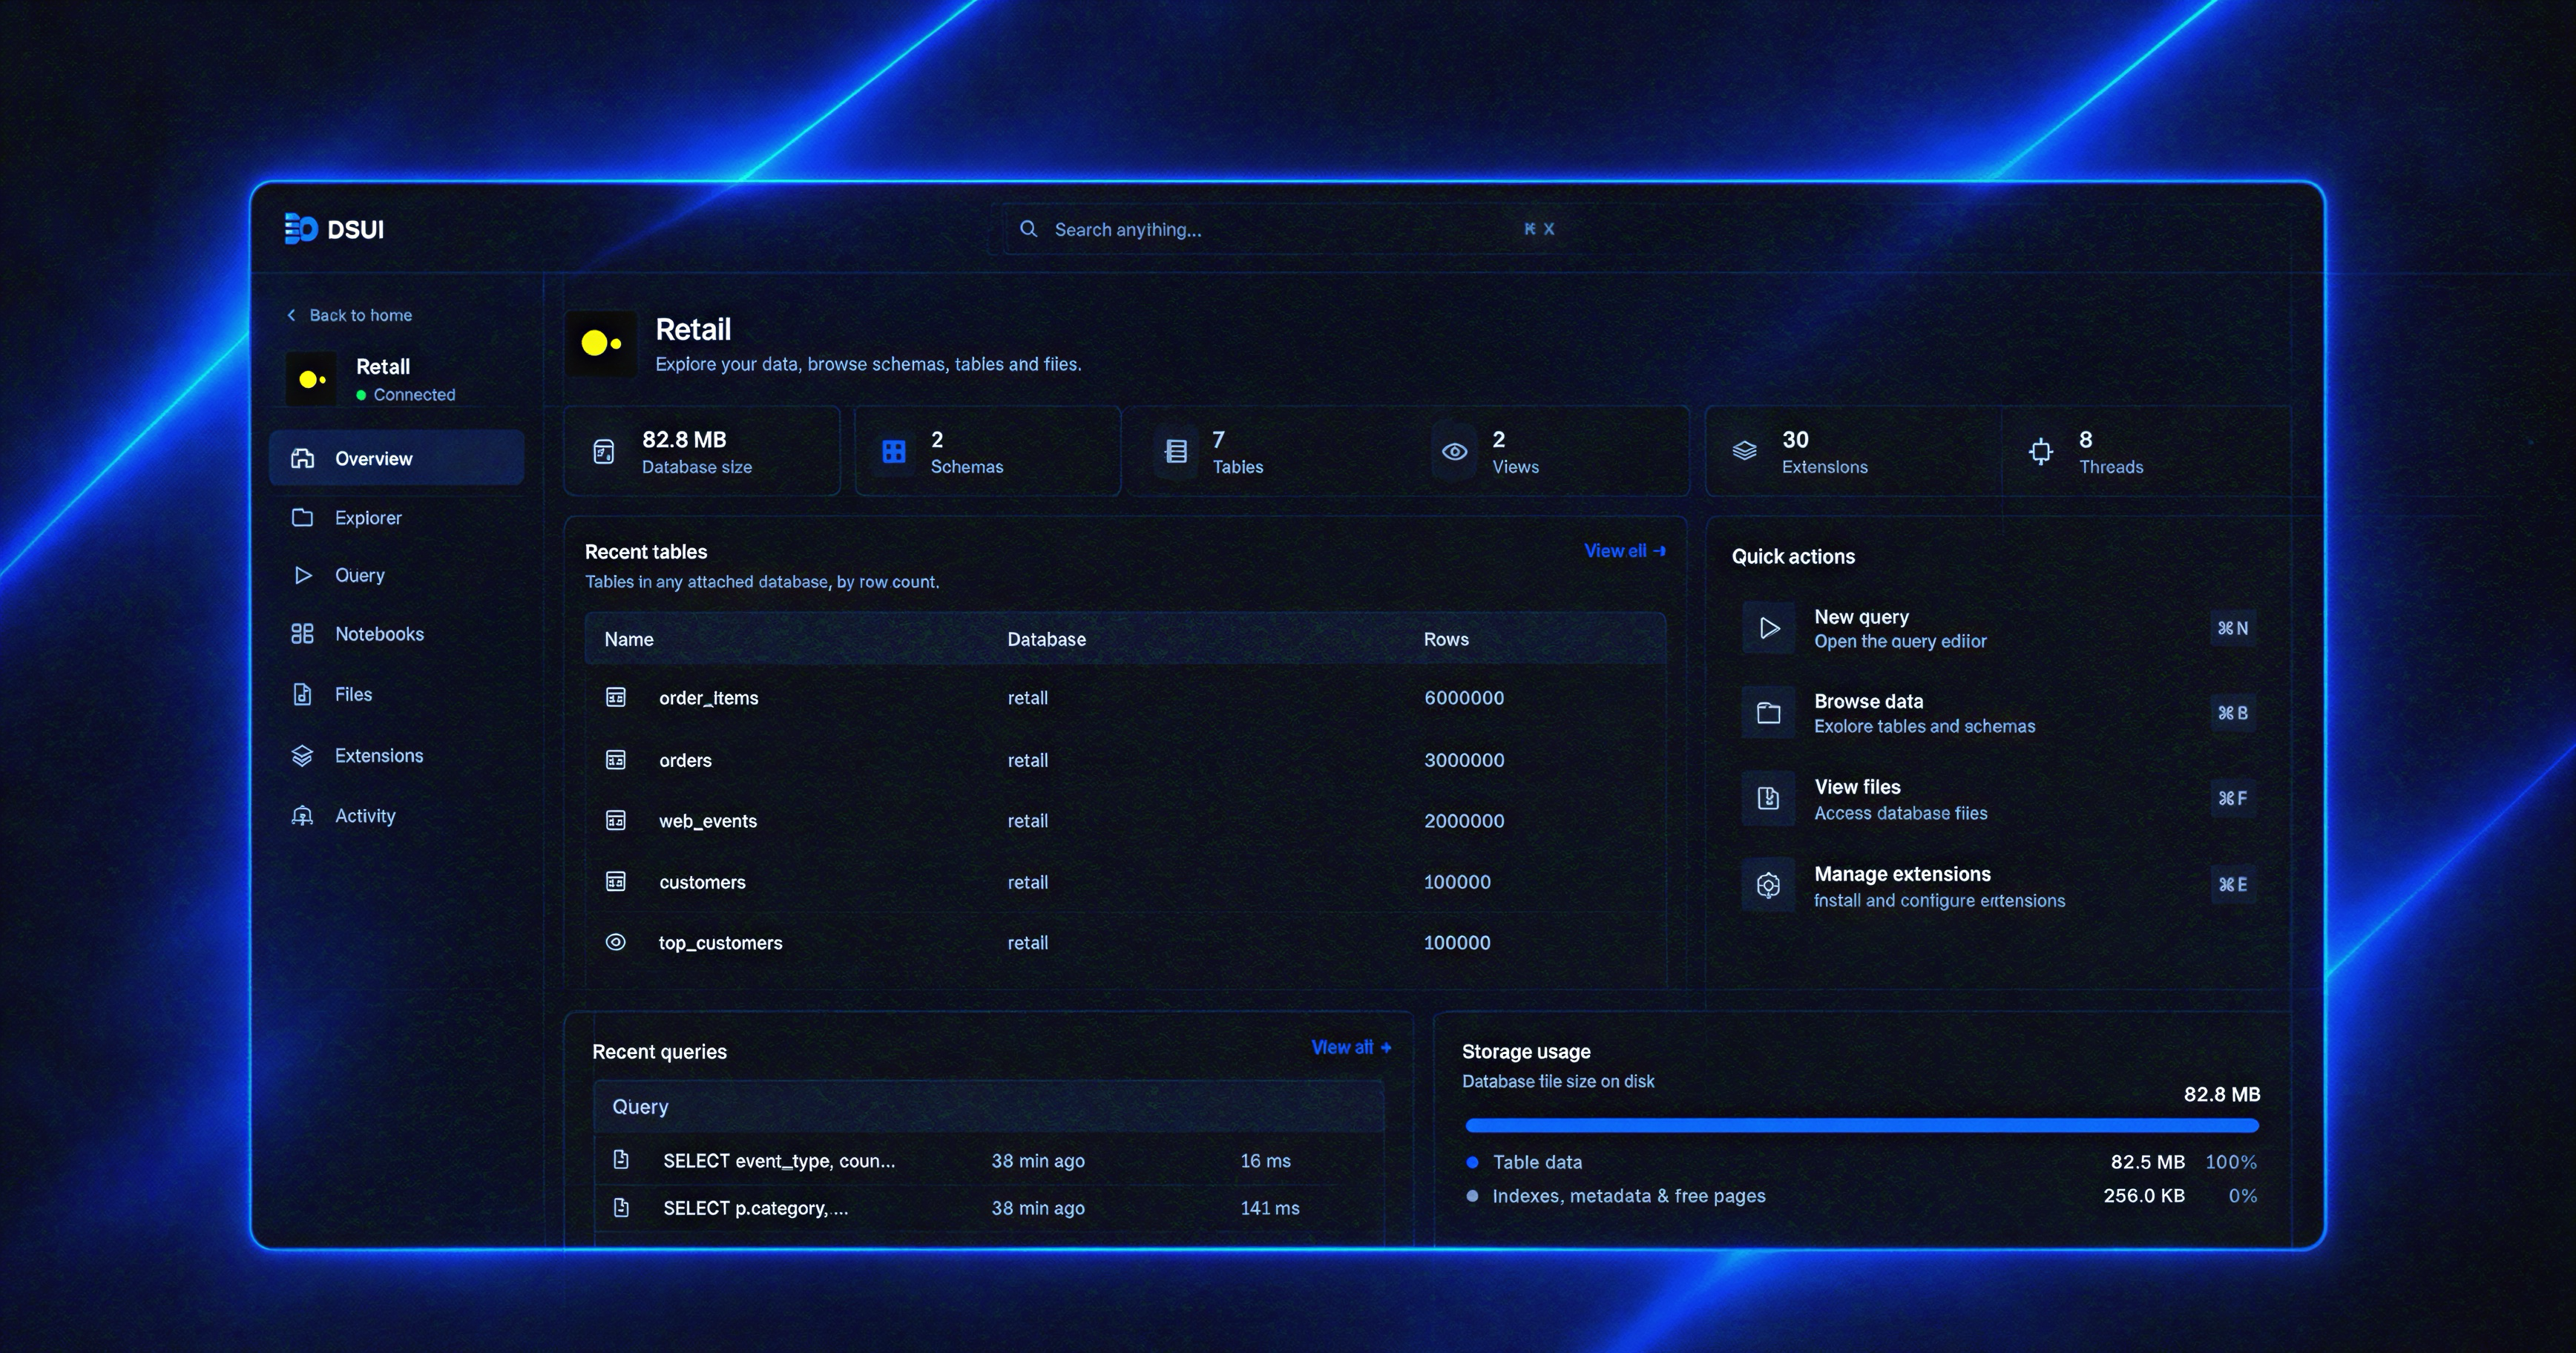This screenshot has width=2576, height=1353.
Task: Open the Query sidebar item
Action: pyautogui.click(x=397, y=575)
